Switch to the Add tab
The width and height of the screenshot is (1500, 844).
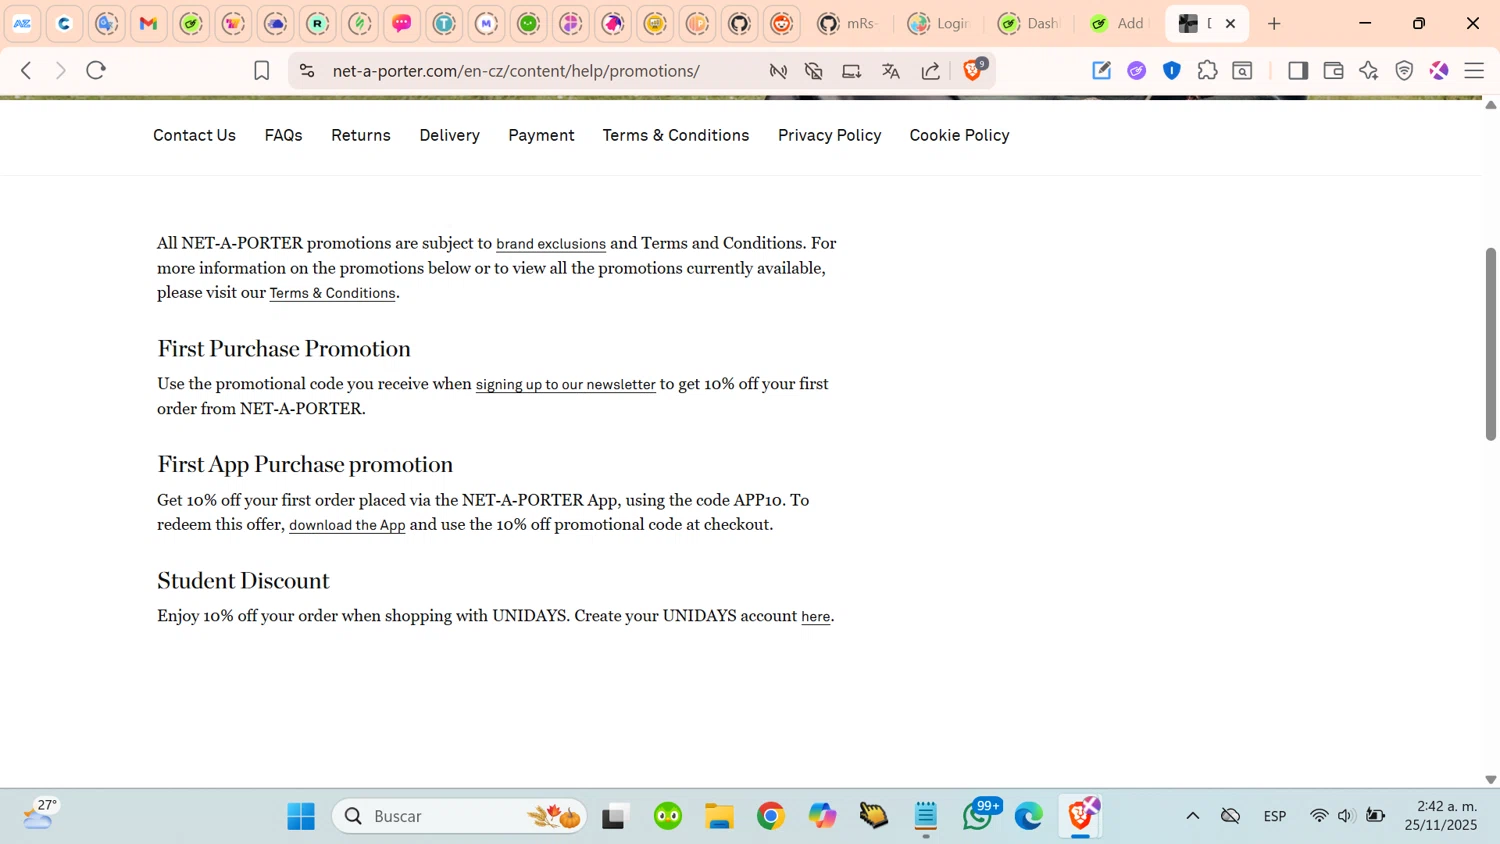coord(1118,23)
